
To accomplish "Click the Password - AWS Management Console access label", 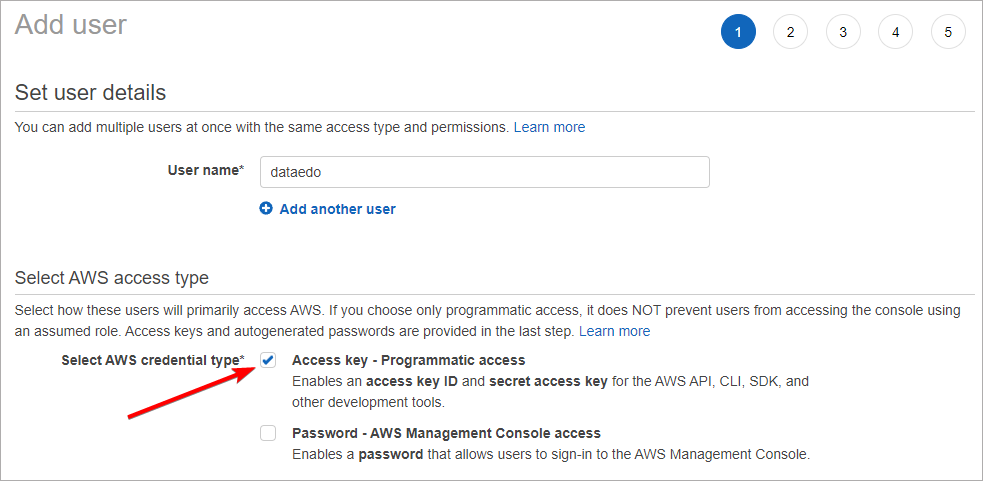I will [x=446, y=433].
